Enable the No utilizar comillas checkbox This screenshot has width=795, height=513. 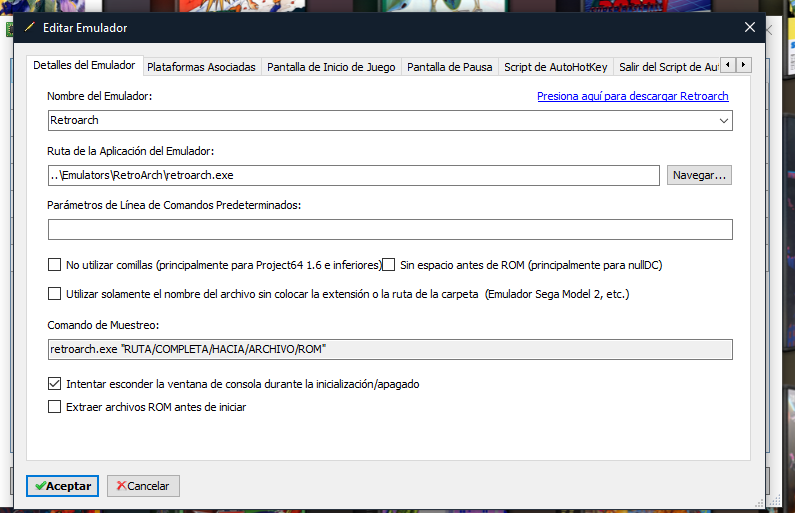[x=54, y=265]
